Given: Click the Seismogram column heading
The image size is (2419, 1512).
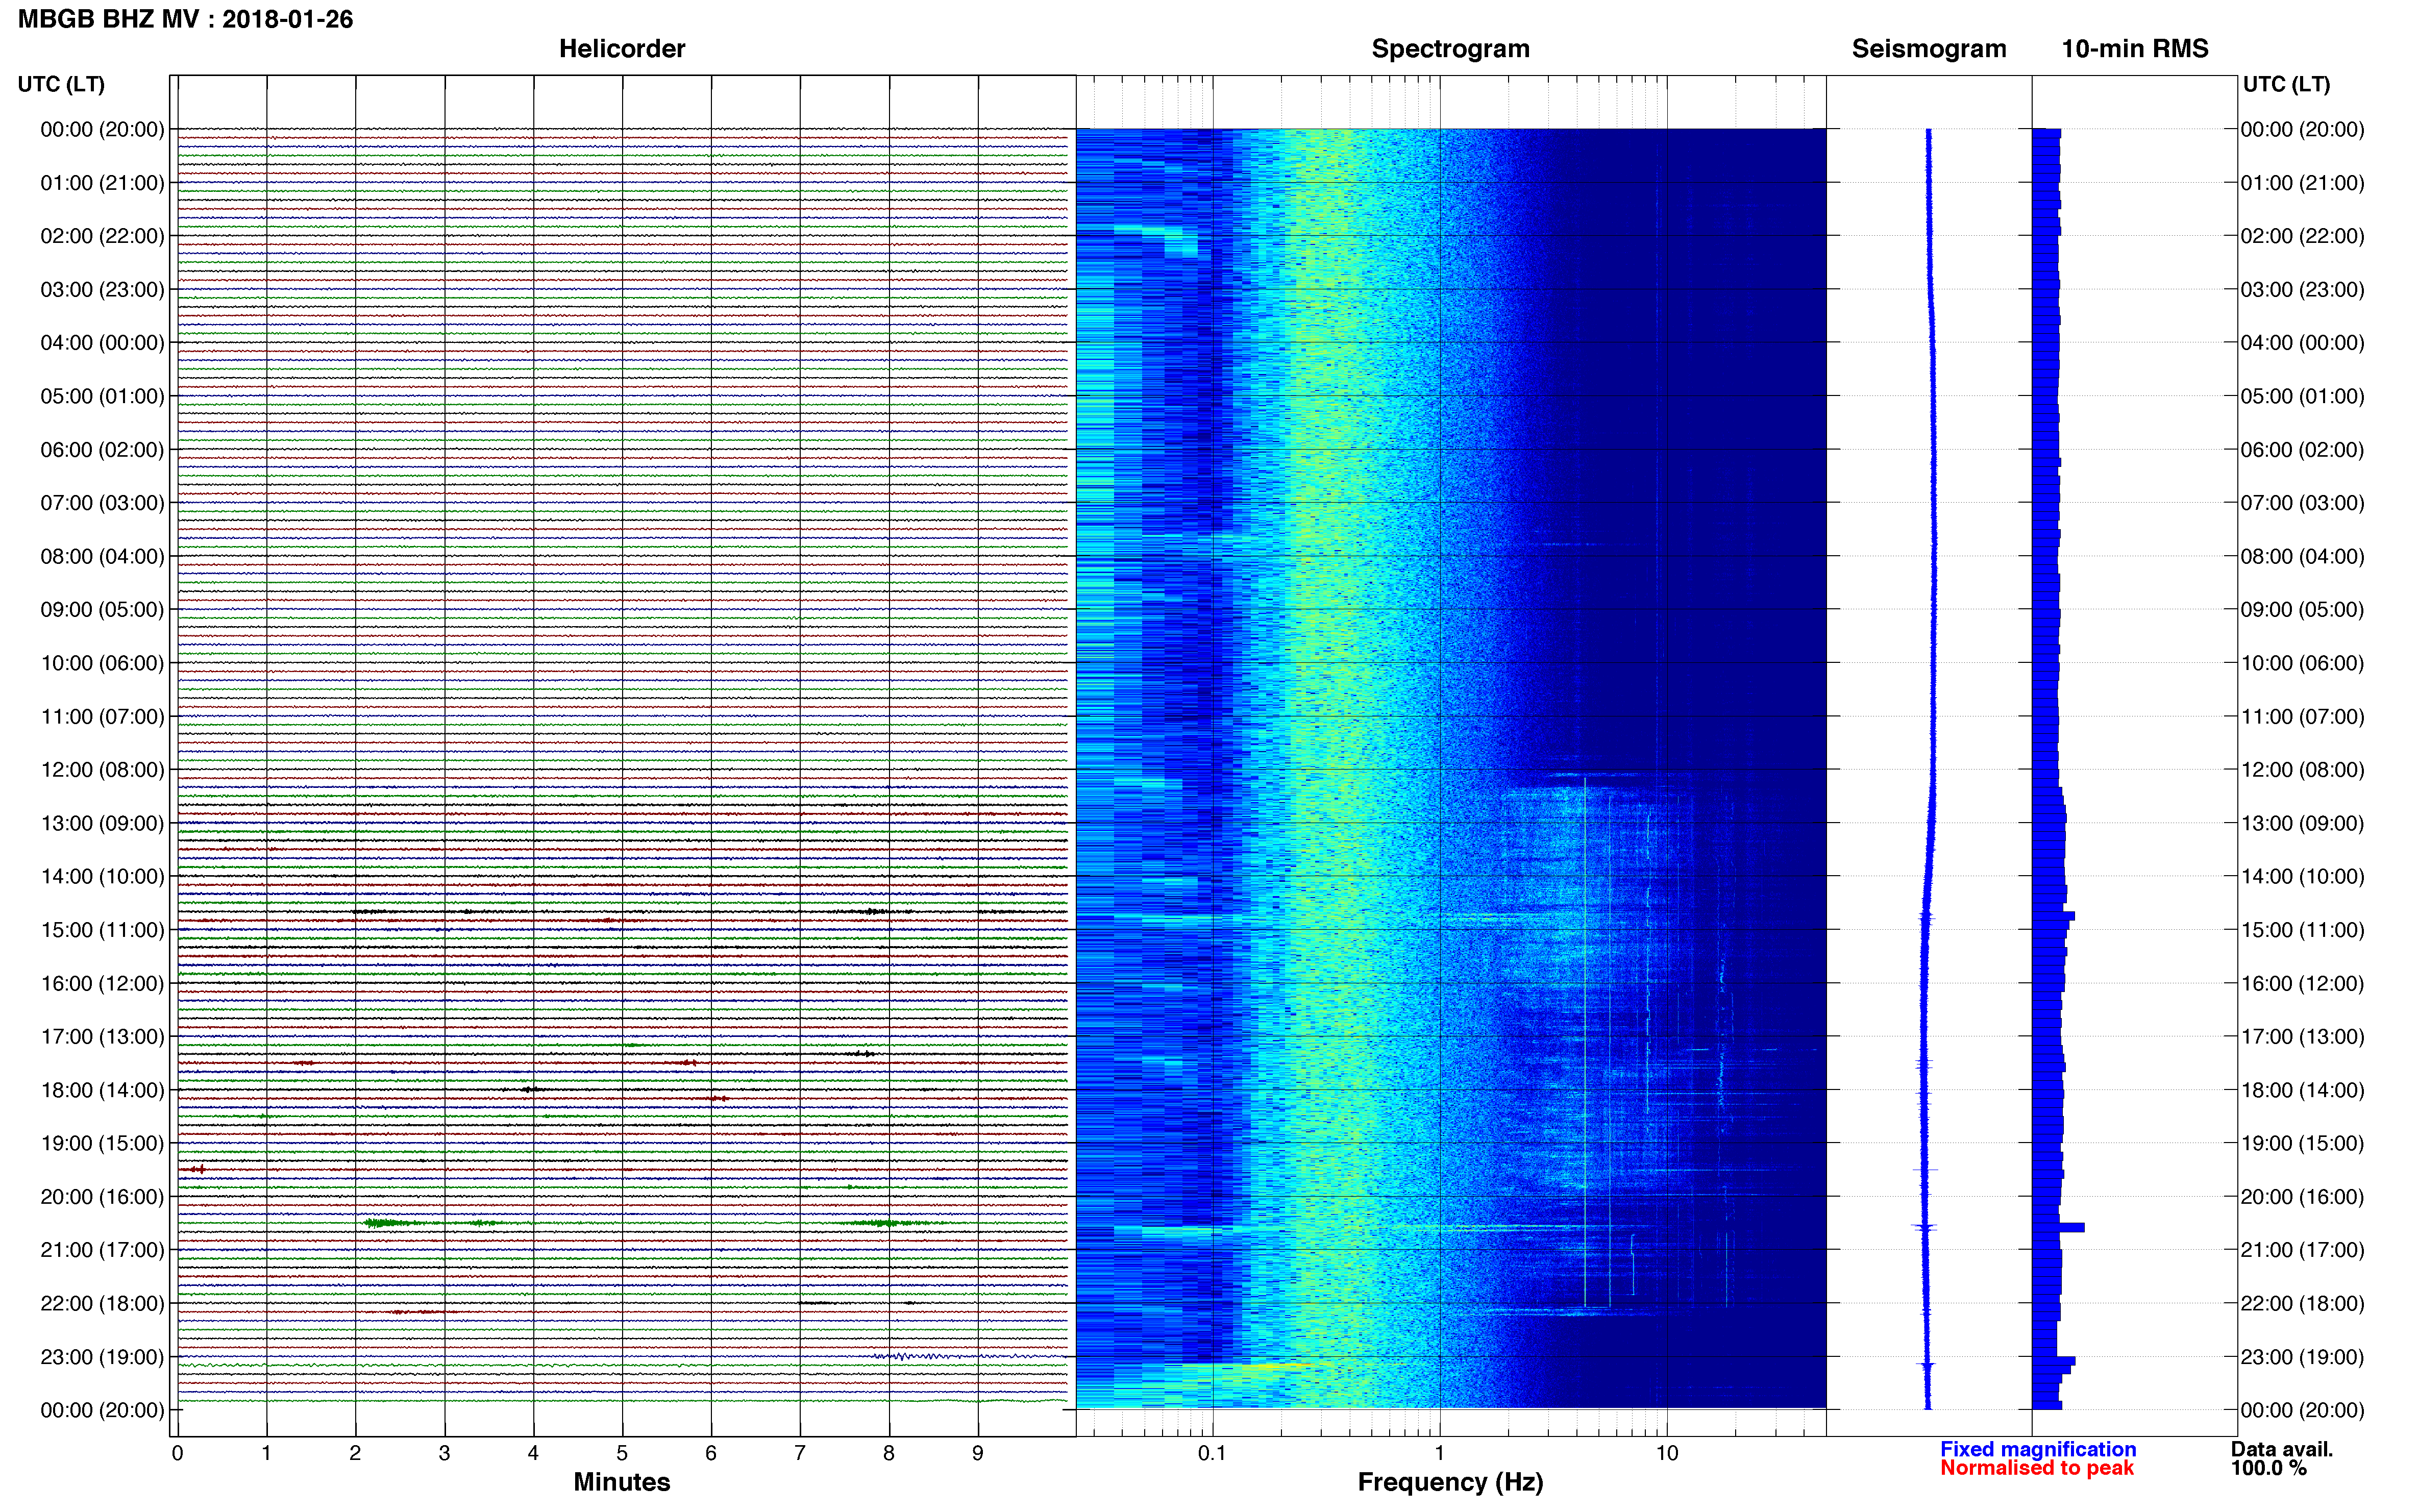Looking at the screenshot, I should pos(1929,49).
